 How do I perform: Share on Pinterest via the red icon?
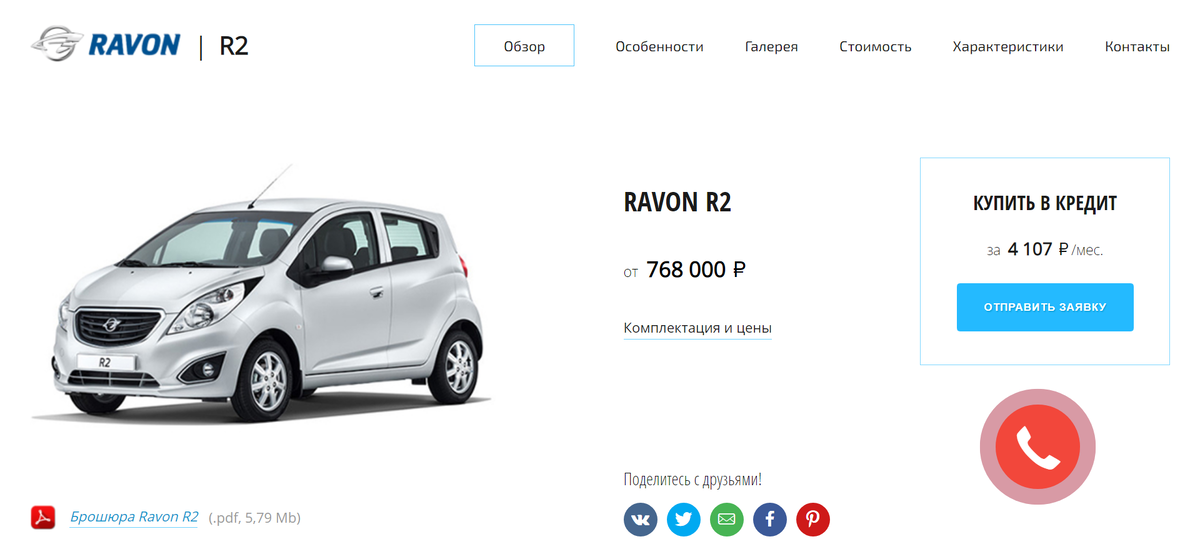pos(813,519)
